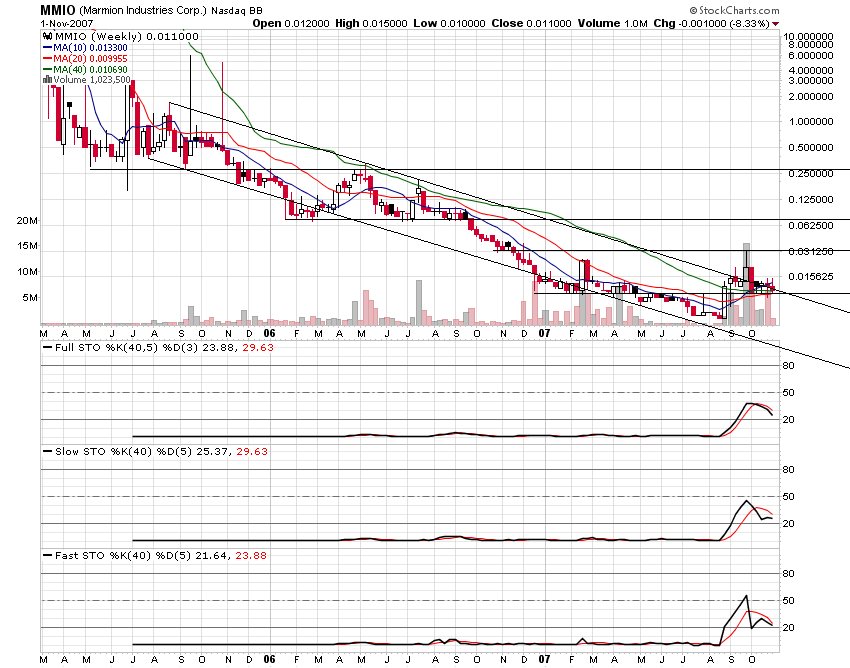Select the MMIO ticker symbol title

tap(59, 10)
